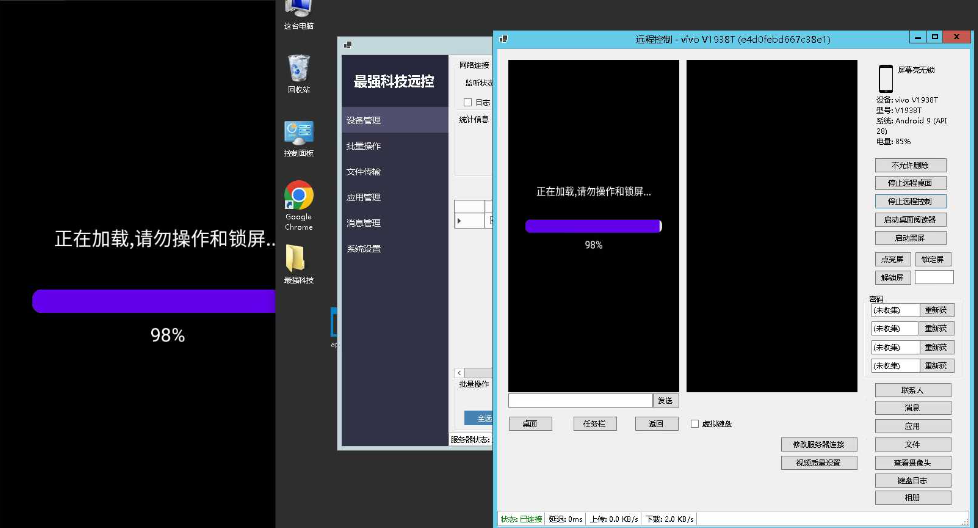
Task: Click the 任务栏 button
Action: [x=594, y=424]
